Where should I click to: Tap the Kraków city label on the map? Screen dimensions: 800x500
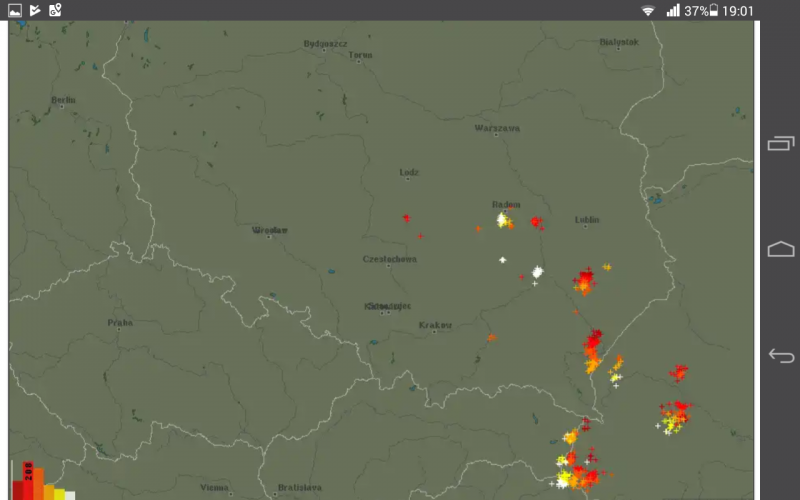pos(435,325)
